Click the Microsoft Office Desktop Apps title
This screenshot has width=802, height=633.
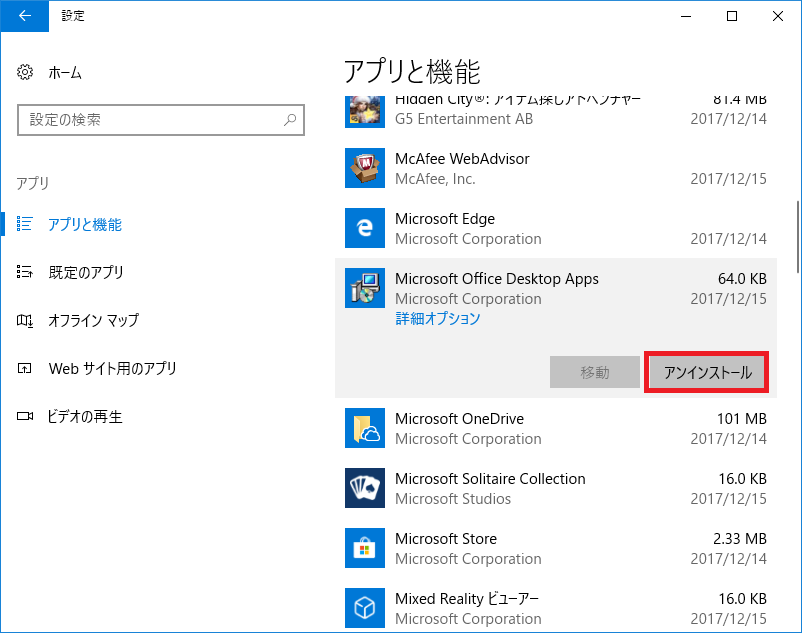tap(497, 279)
